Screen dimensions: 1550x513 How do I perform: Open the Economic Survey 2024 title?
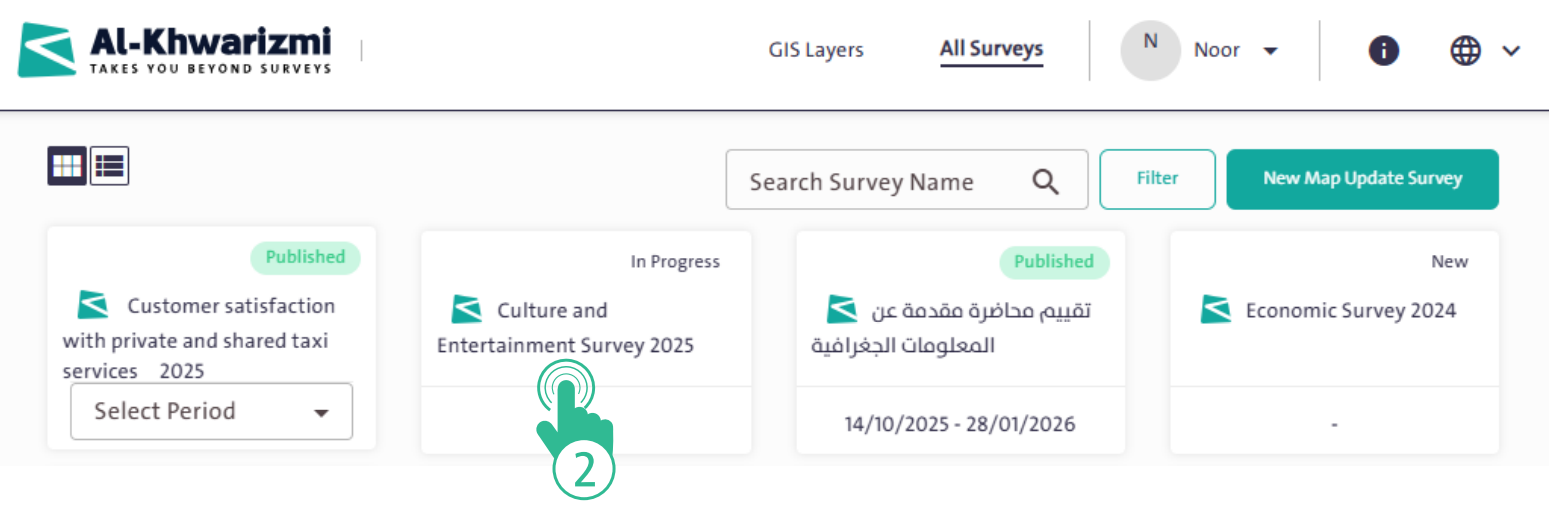pyautogui.click(x=1350, y=311)
